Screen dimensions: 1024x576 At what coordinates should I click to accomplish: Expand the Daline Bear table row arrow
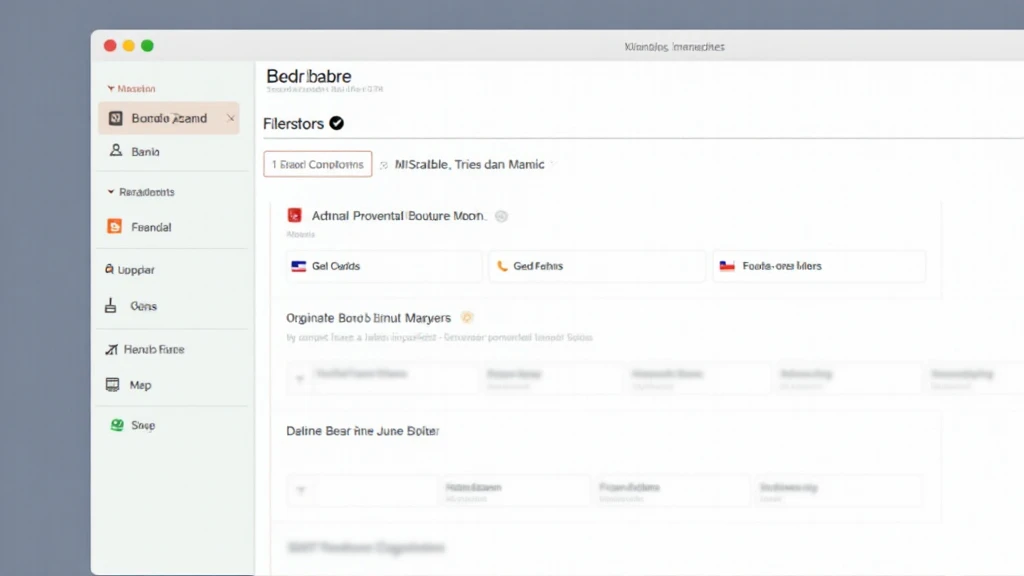pos(301,490)
